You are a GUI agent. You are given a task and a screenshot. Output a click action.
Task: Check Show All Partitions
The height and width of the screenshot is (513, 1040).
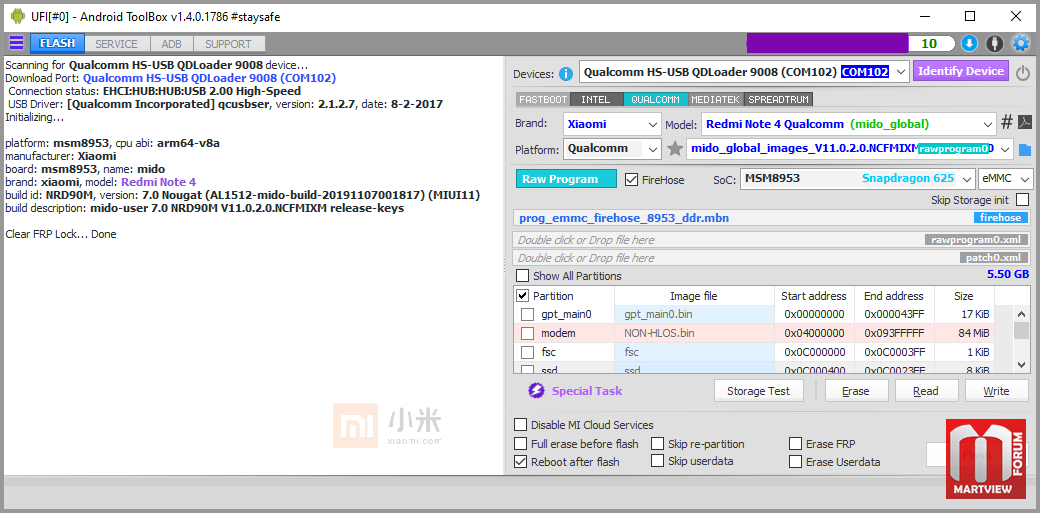pos(523,275)
